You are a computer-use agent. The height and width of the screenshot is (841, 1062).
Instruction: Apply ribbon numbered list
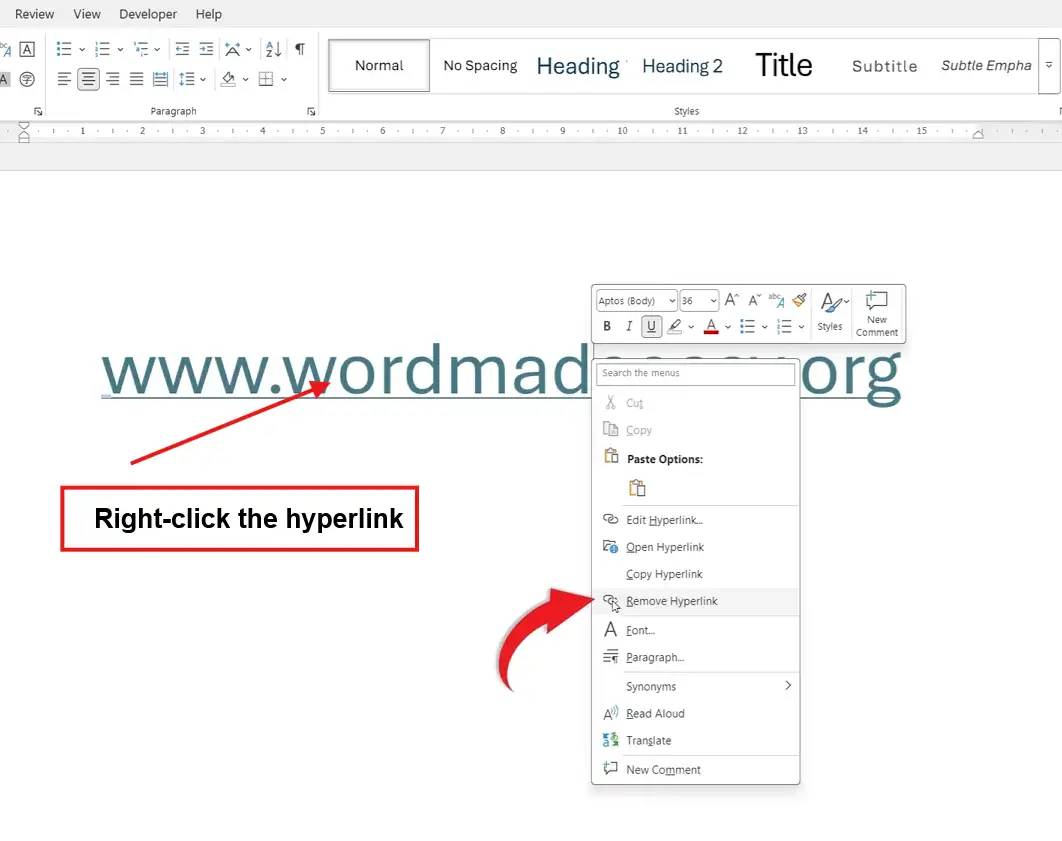(102, 49)
